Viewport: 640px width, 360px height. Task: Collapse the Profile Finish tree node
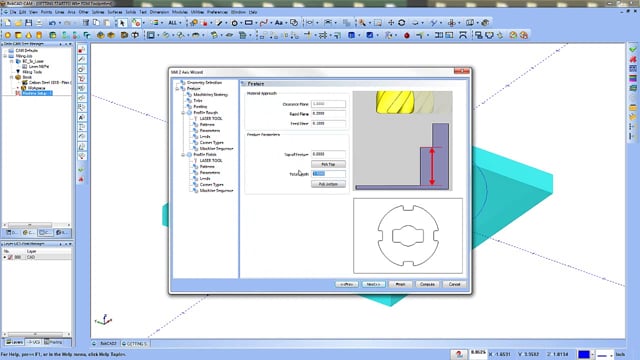(x=183, y=155)
